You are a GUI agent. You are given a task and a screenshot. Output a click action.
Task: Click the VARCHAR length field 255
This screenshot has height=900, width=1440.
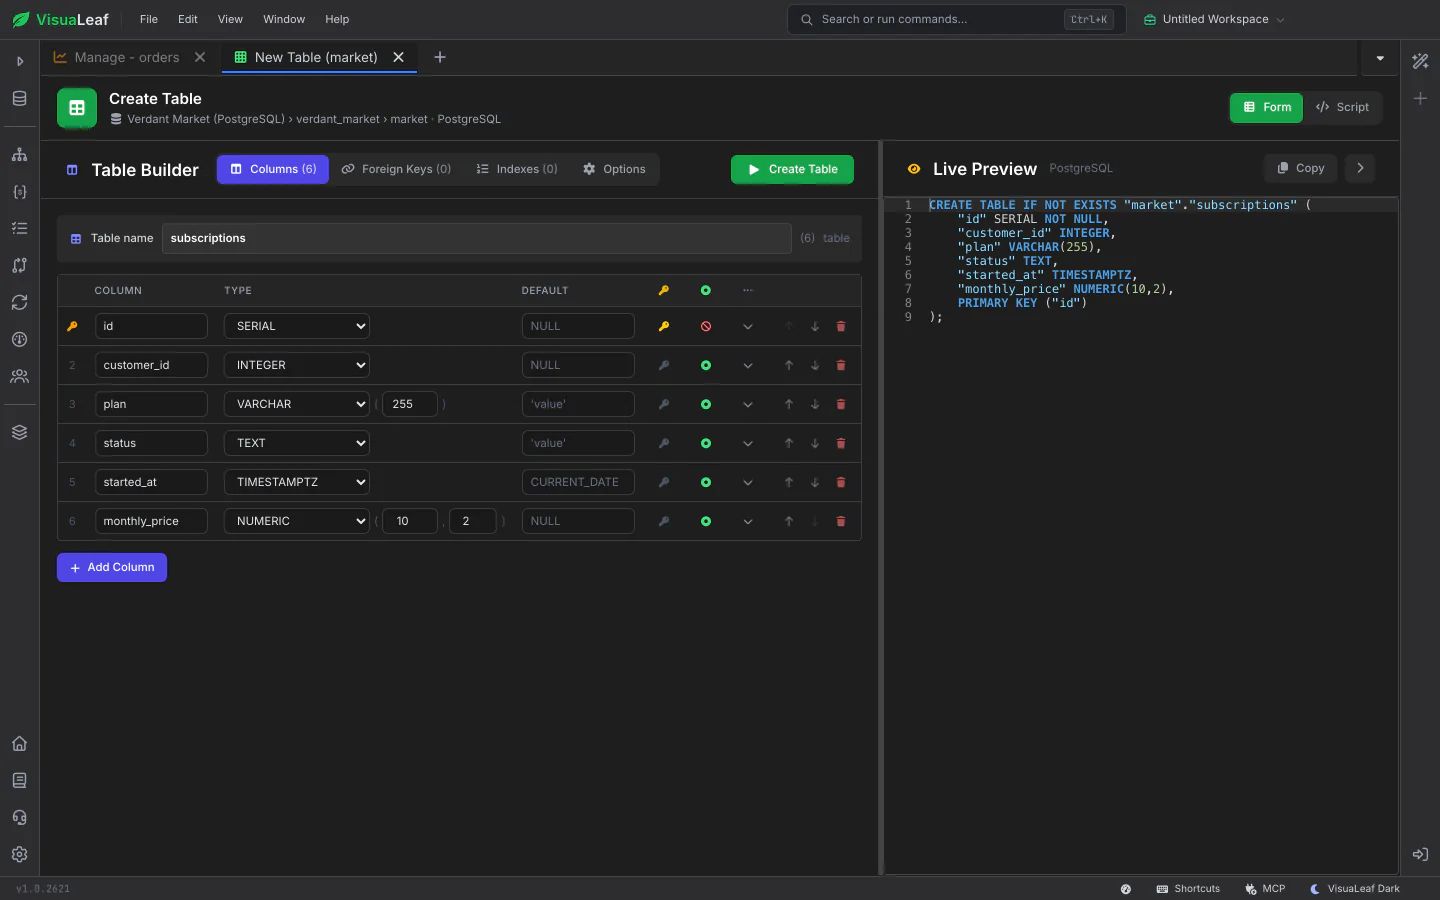click(410, 404)
